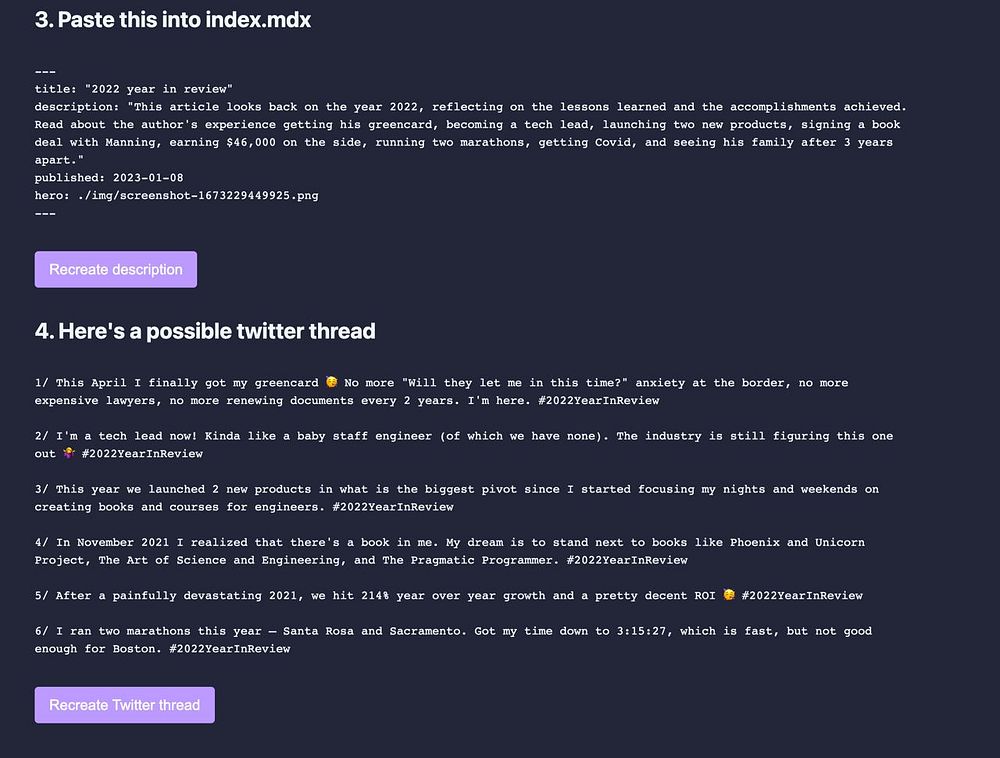Click the emoji after "decent ROI" in tweet 5
Viewport: 1000px width, 758px height.
point(730,595)
